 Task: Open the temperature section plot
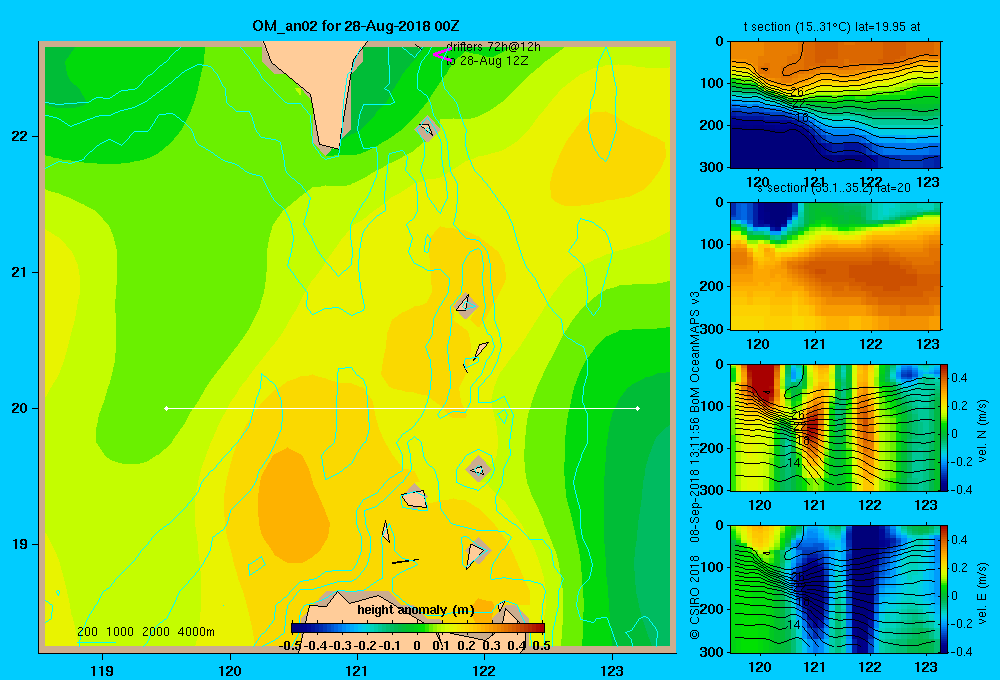pos(835,105)
